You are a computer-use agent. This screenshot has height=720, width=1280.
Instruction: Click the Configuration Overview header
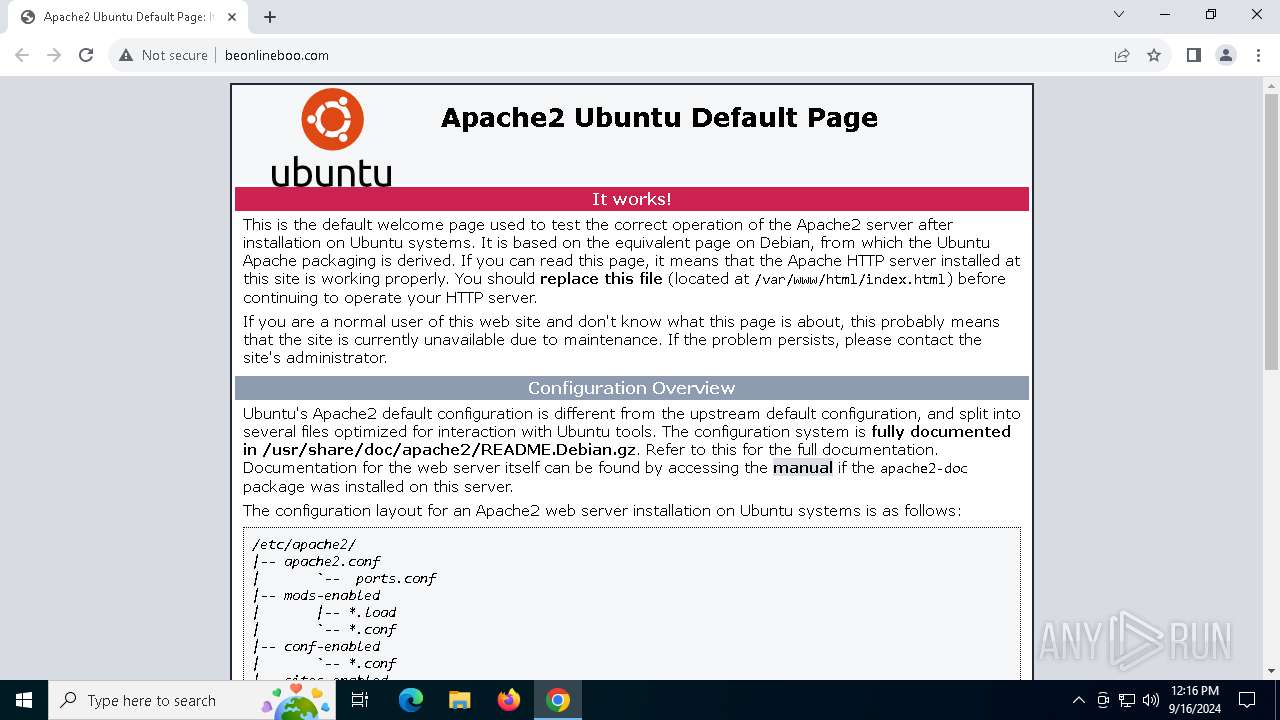(632, 388)
